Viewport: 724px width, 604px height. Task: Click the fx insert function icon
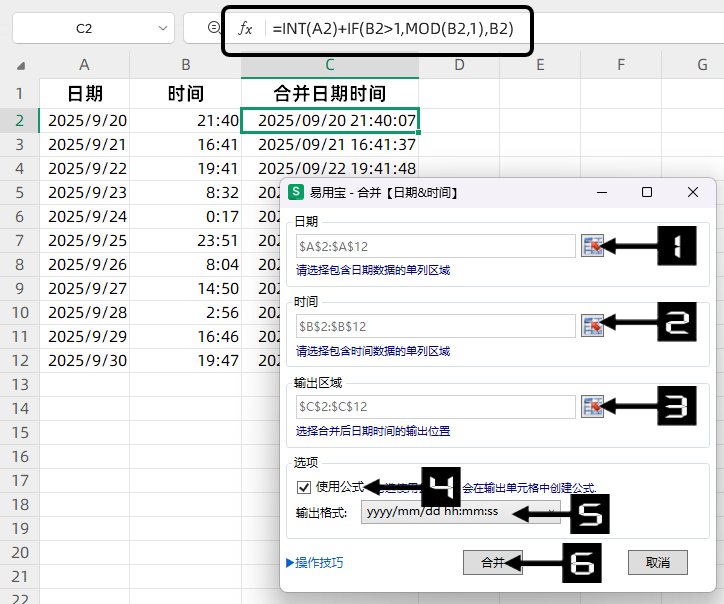(x=245, y=29)
